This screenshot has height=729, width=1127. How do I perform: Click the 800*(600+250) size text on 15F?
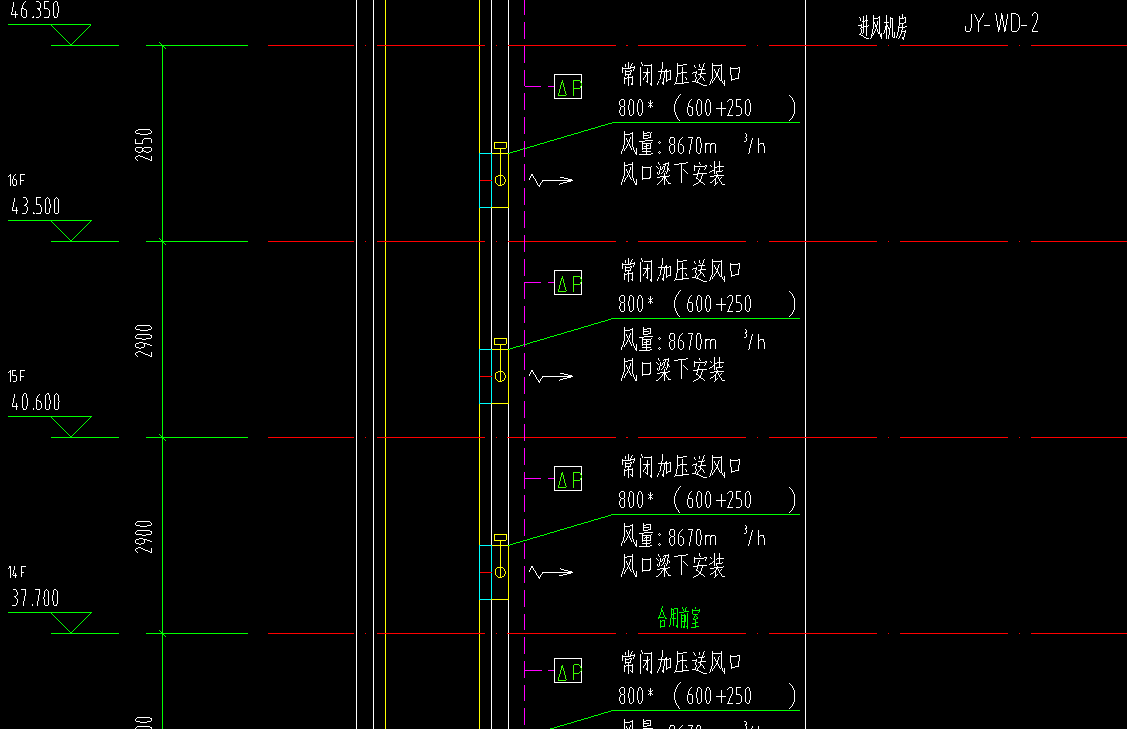tap(707, 304)
